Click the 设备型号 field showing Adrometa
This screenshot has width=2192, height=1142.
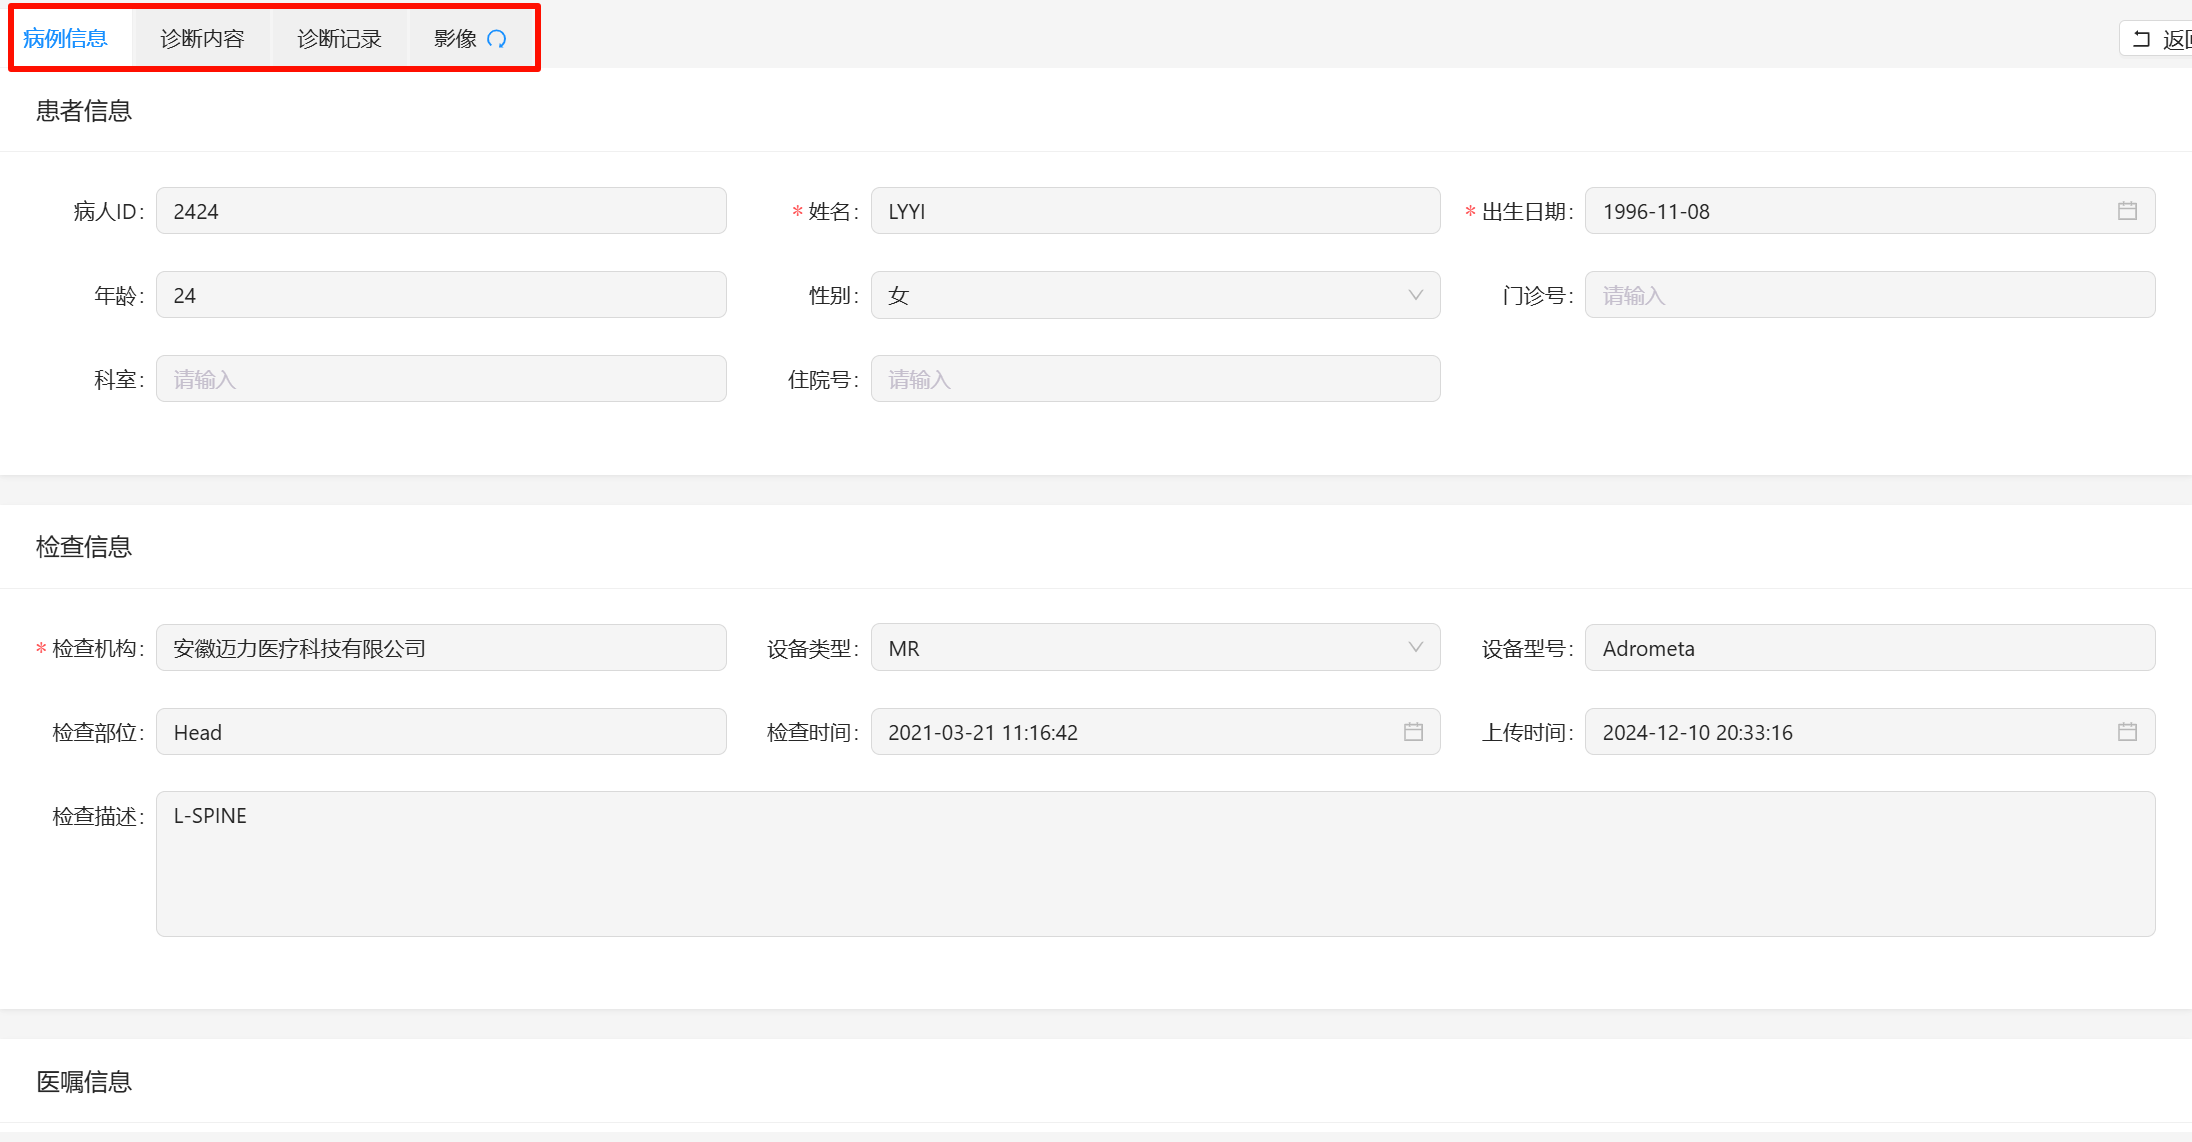pos(1868,648)
